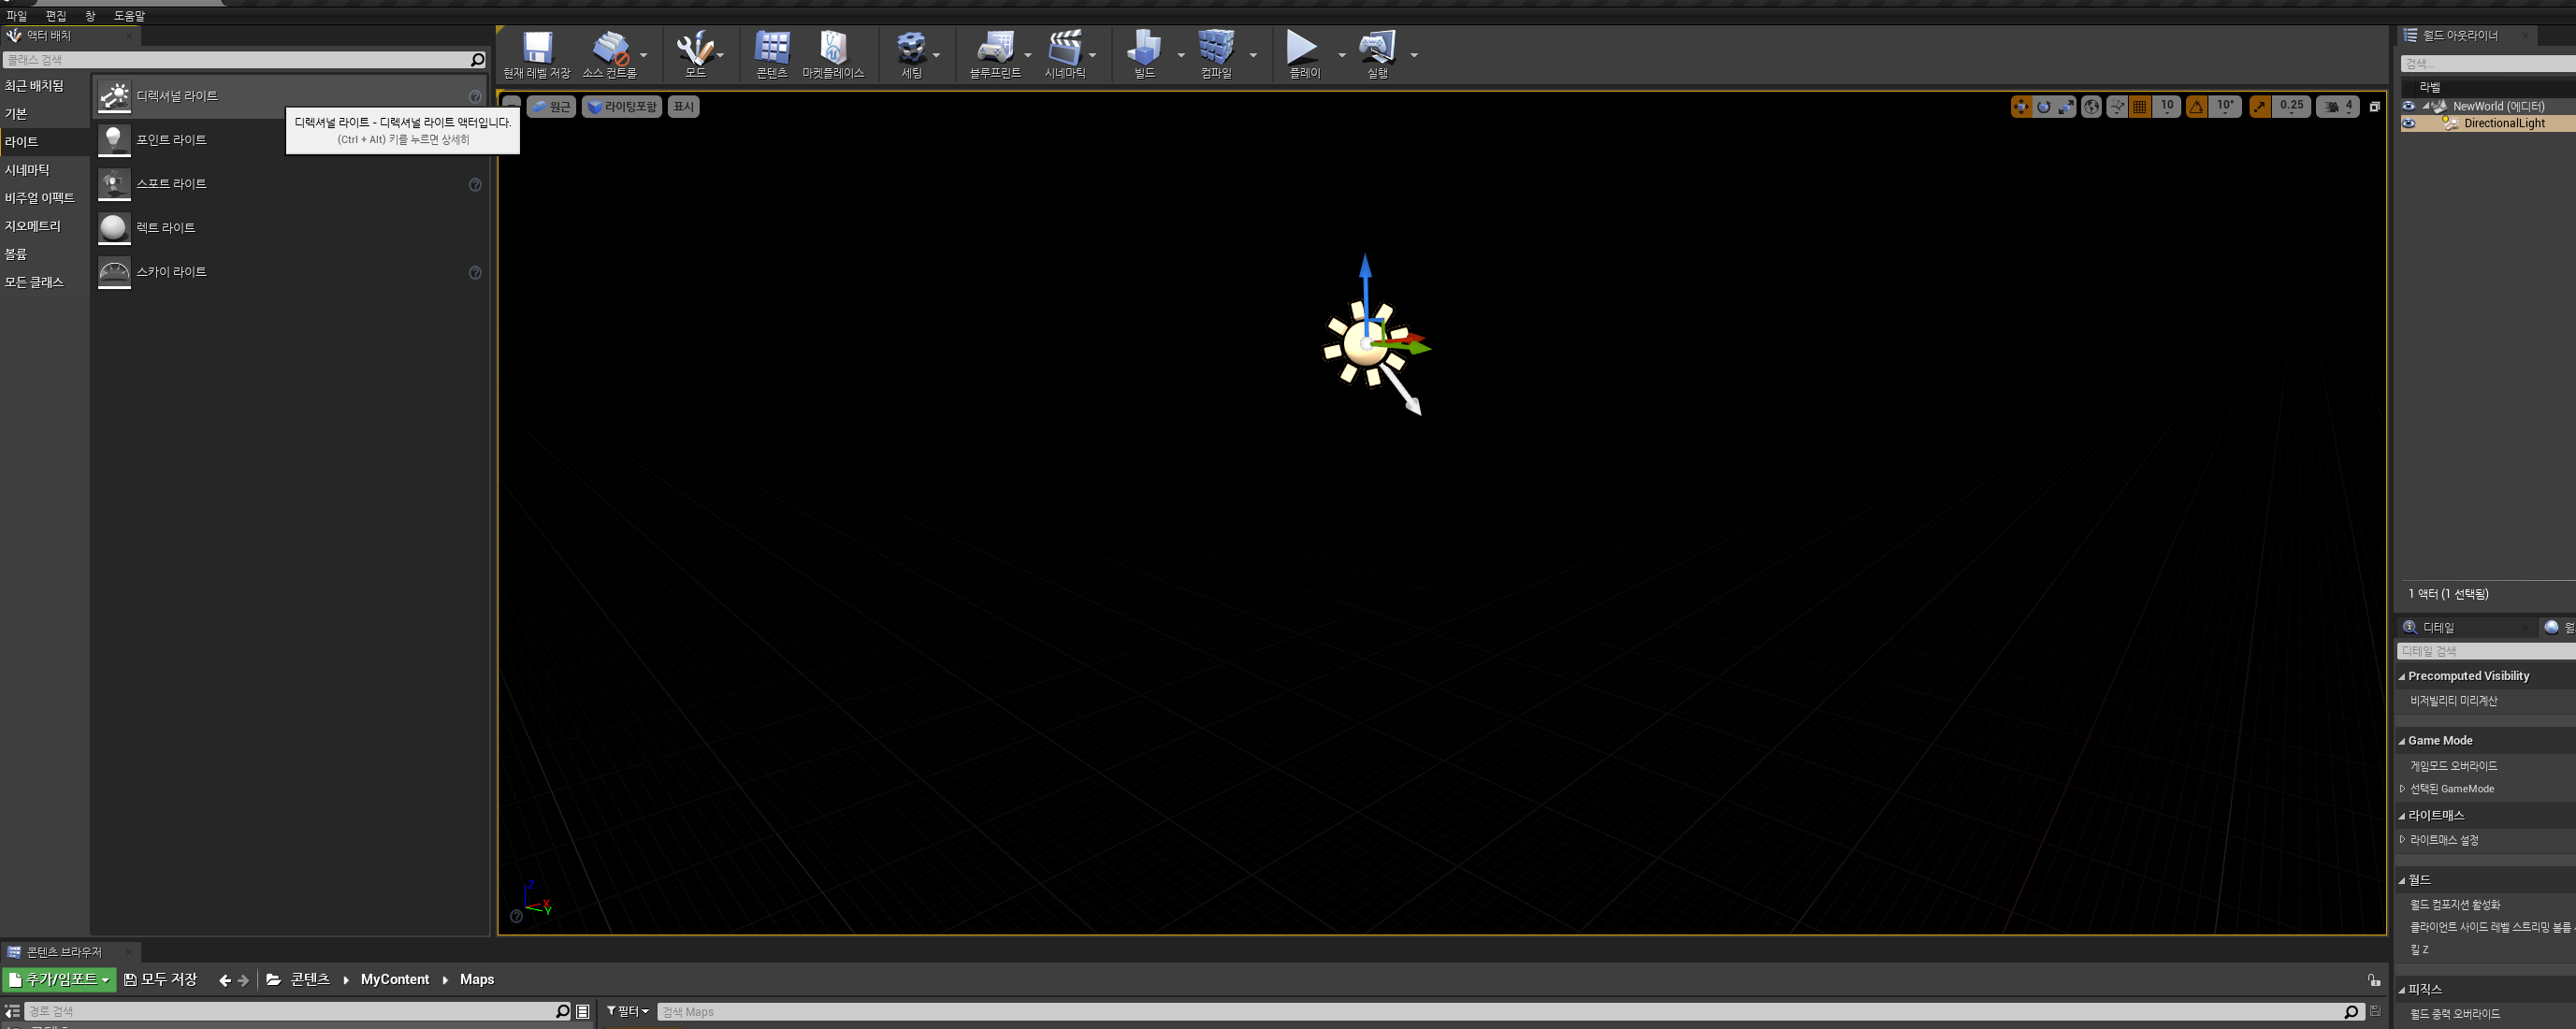Open the 편집 menu in the menu bar
Viewport: 2576px width, 1029px height.
tap(55, 16)
